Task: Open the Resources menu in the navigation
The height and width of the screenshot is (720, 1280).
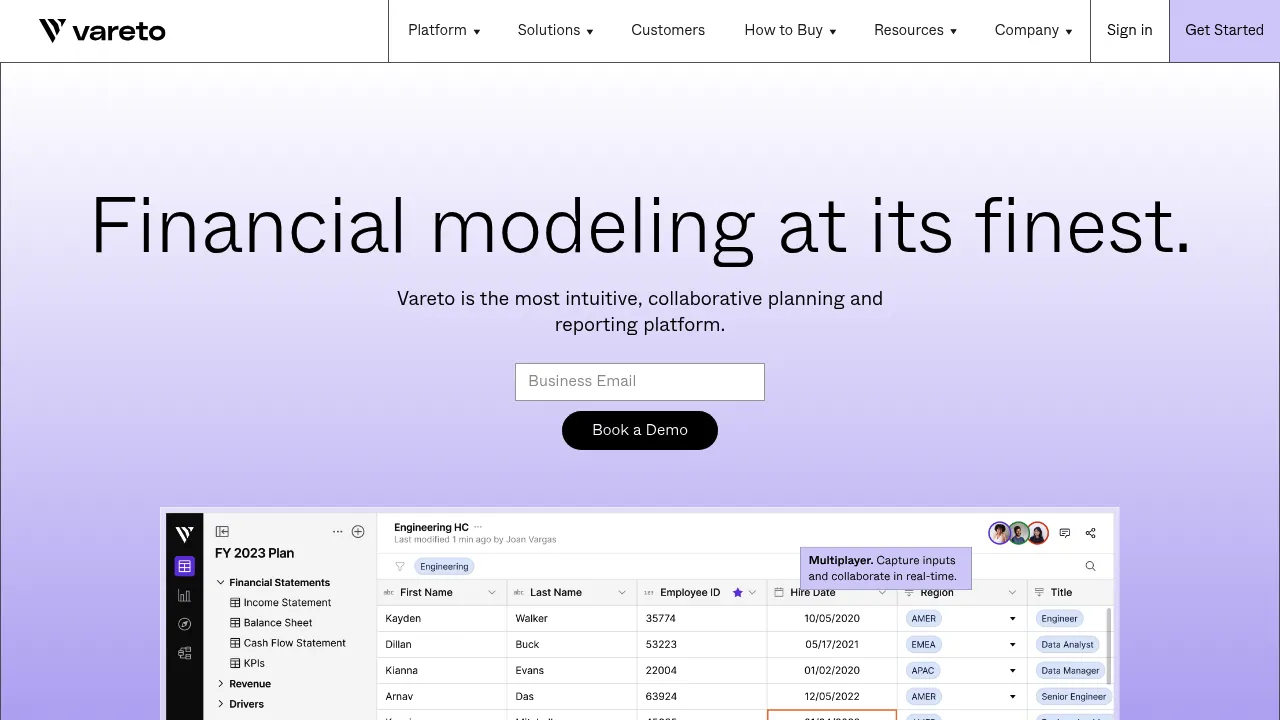Action: [x=915, y=31]
